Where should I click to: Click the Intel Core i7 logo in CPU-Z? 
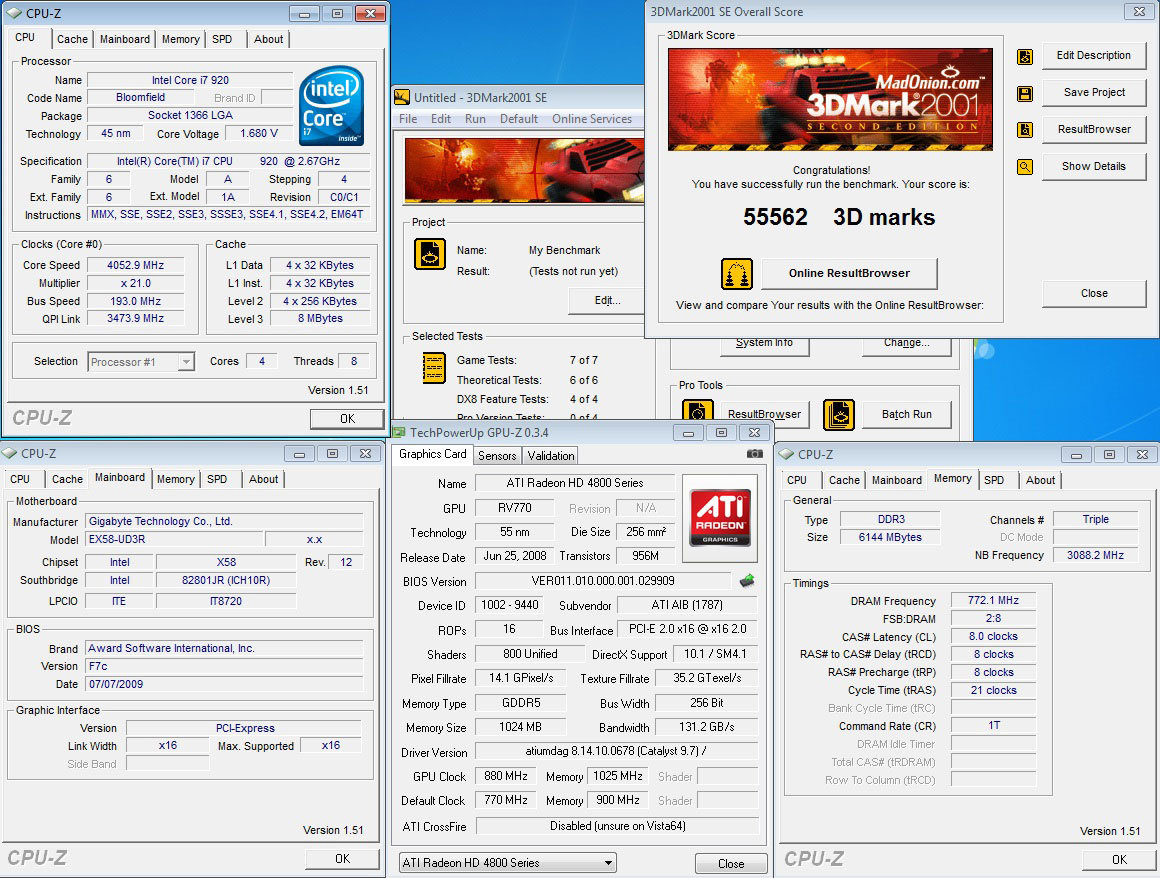point(332,106)
